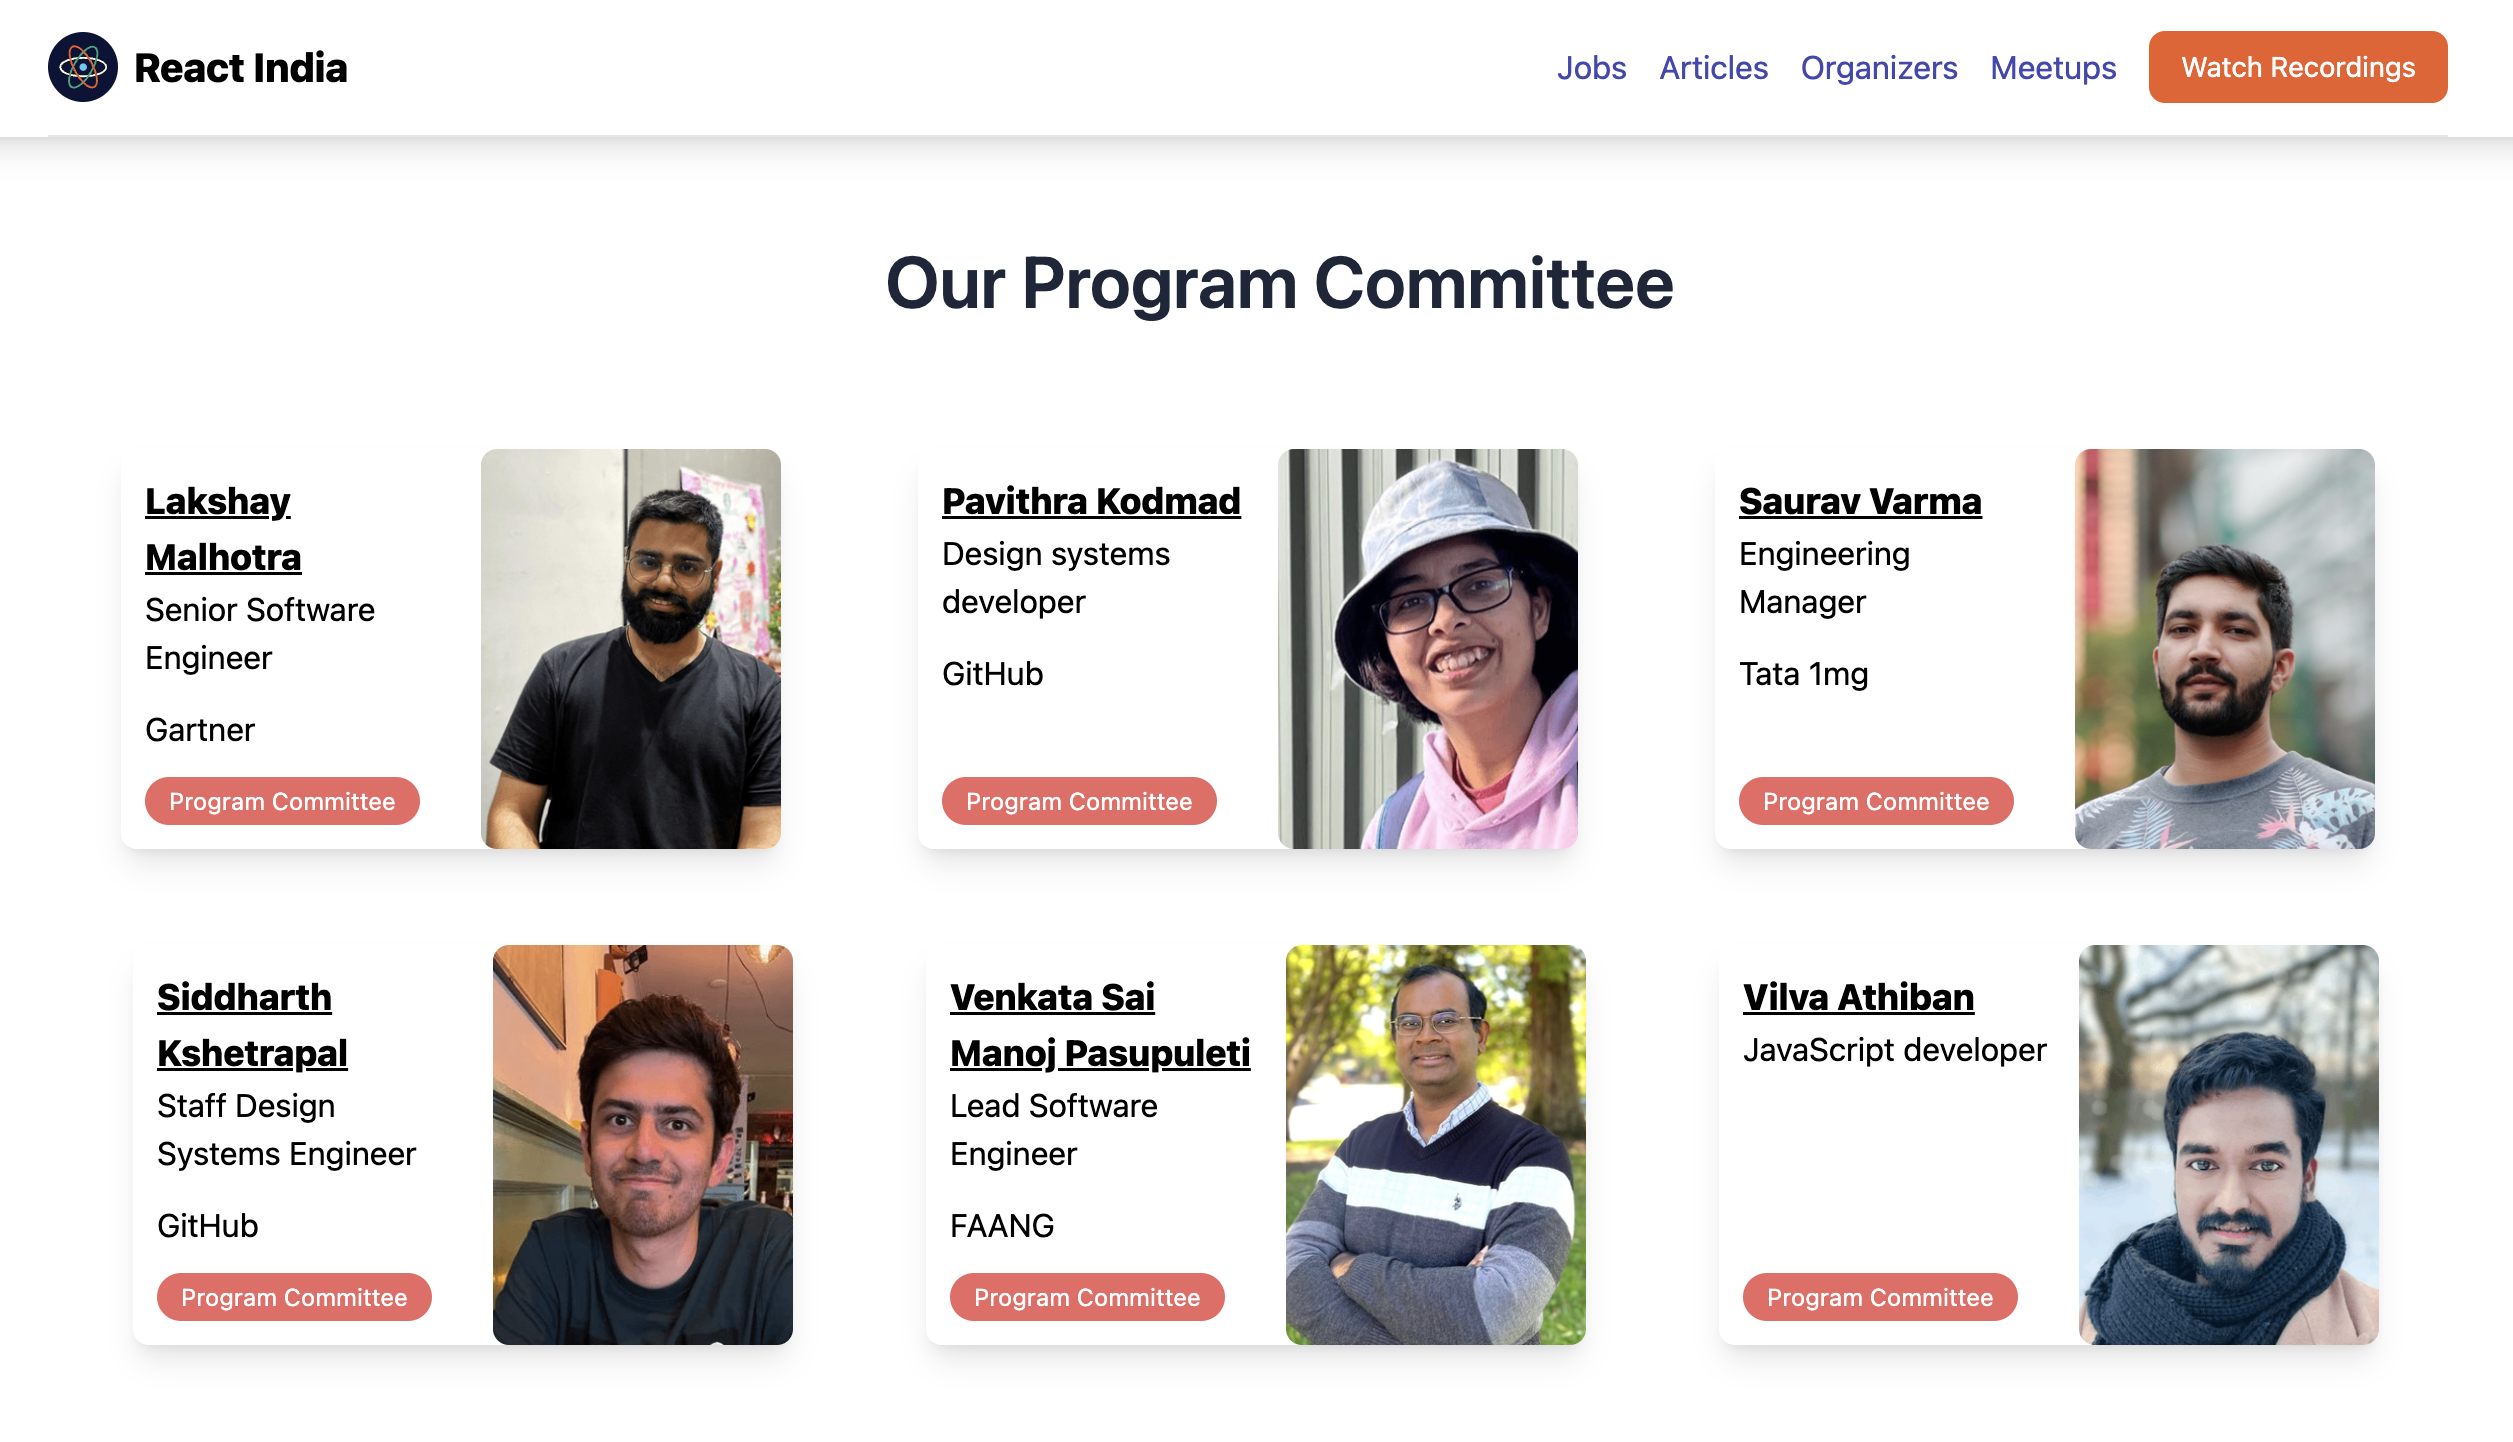Screen dimensions: 2513x1442
Task: Open the Jobs navigation link
Action: pos(1591,67)
